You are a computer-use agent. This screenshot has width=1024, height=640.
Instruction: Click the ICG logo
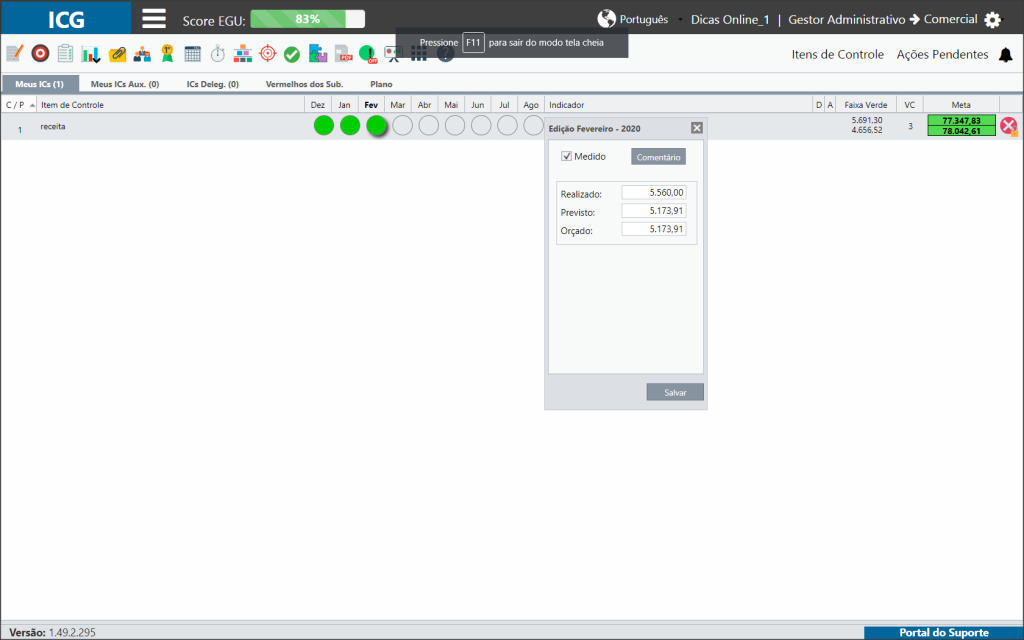pos(66,18)
